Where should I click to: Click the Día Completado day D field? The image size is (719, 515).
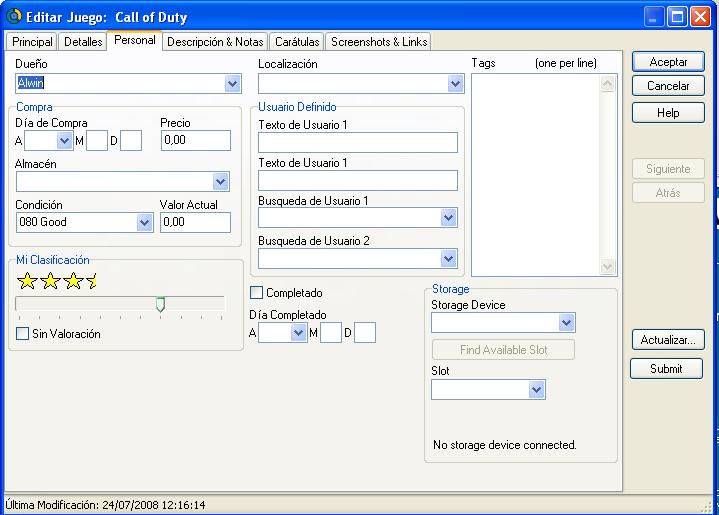coord(365,332)
